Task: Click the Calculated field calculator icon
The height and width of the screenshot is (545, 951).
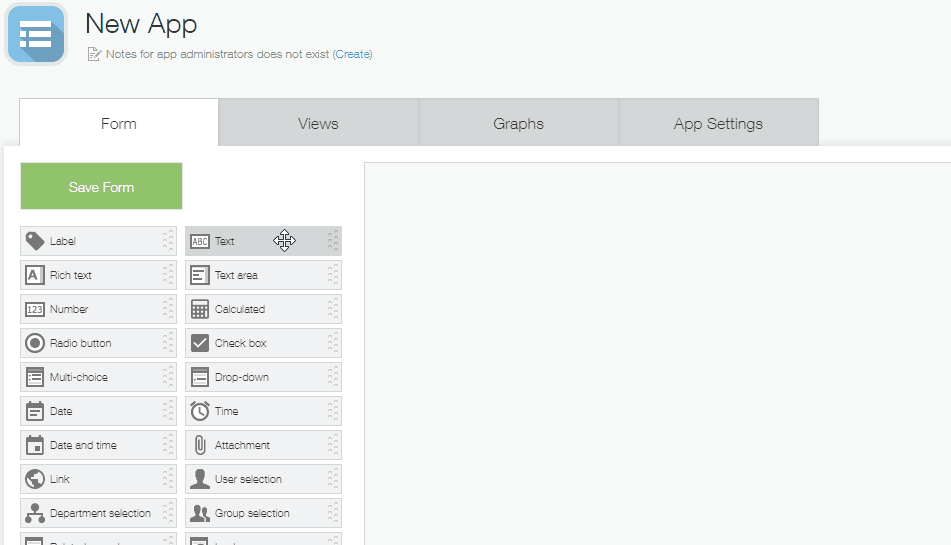Action: (200, 310)
